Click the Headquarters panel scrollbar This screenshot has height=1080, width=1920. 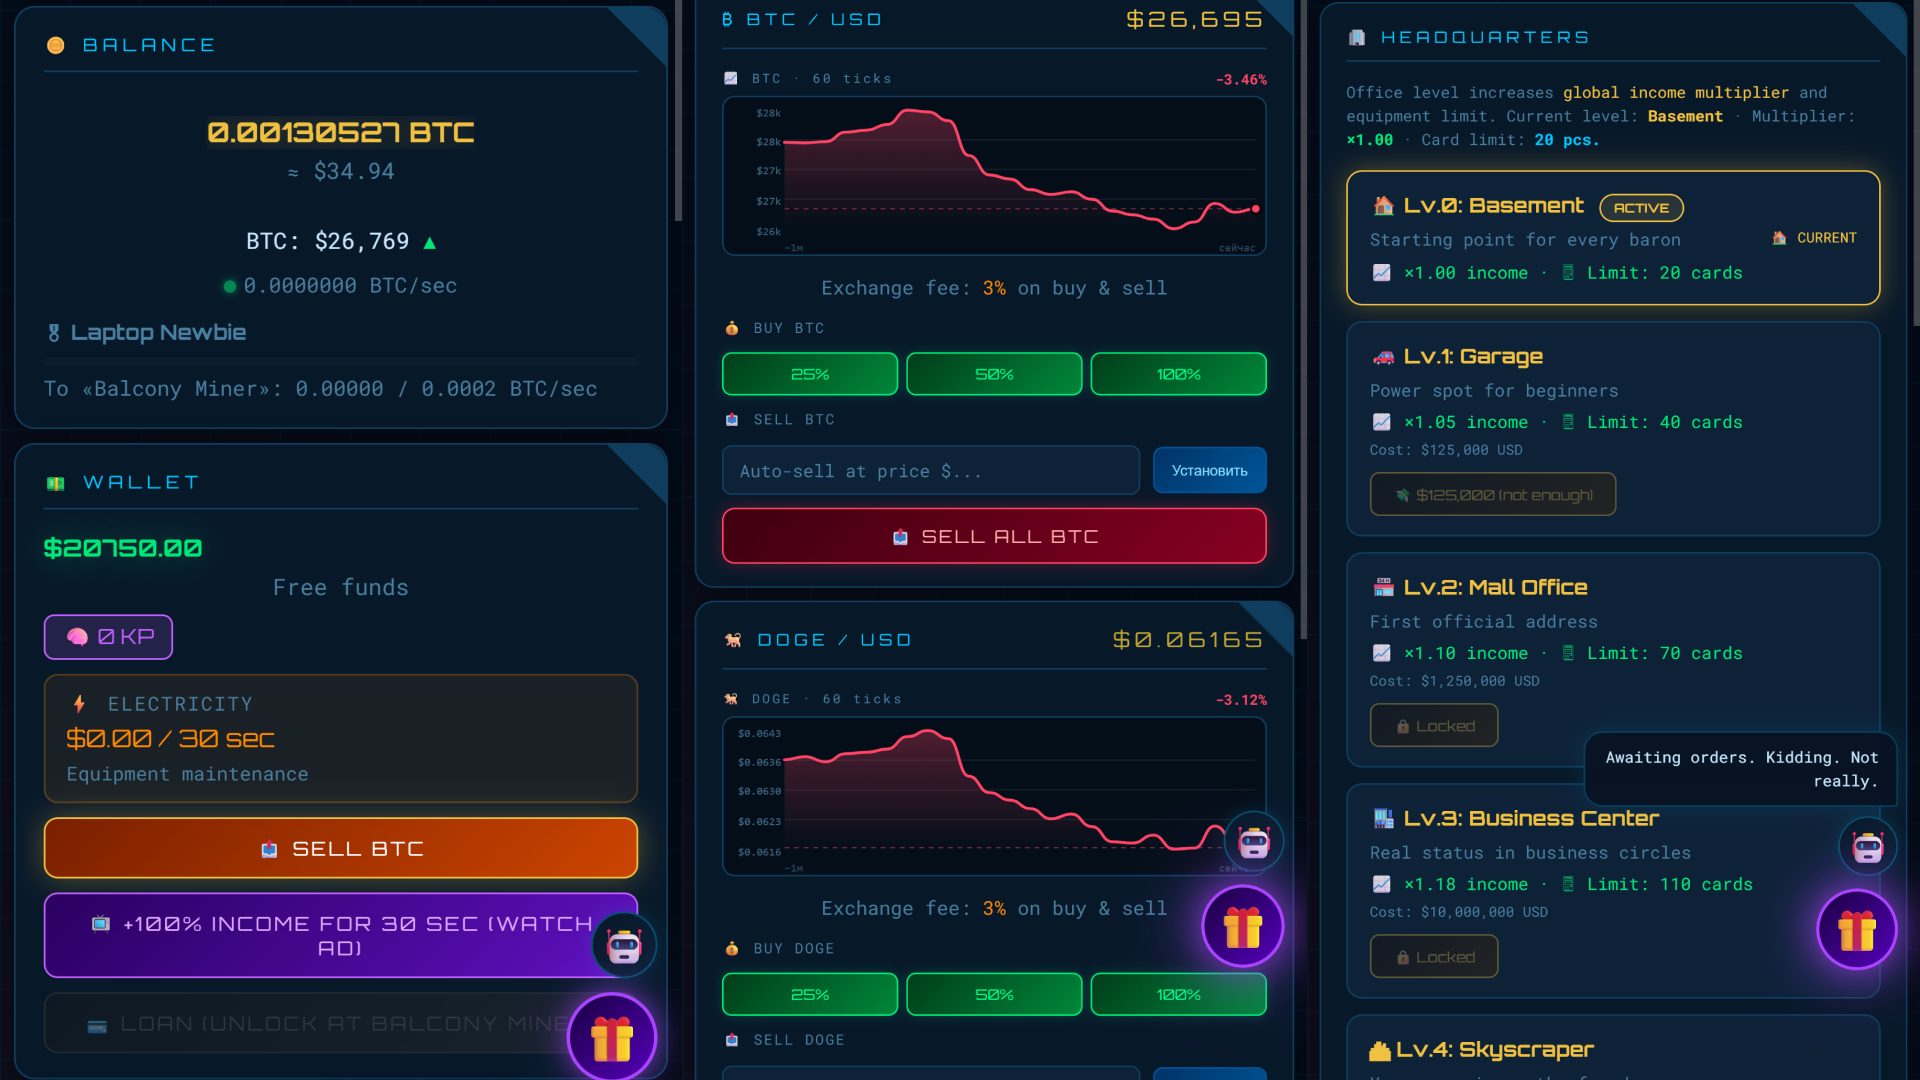(1916, 163)
